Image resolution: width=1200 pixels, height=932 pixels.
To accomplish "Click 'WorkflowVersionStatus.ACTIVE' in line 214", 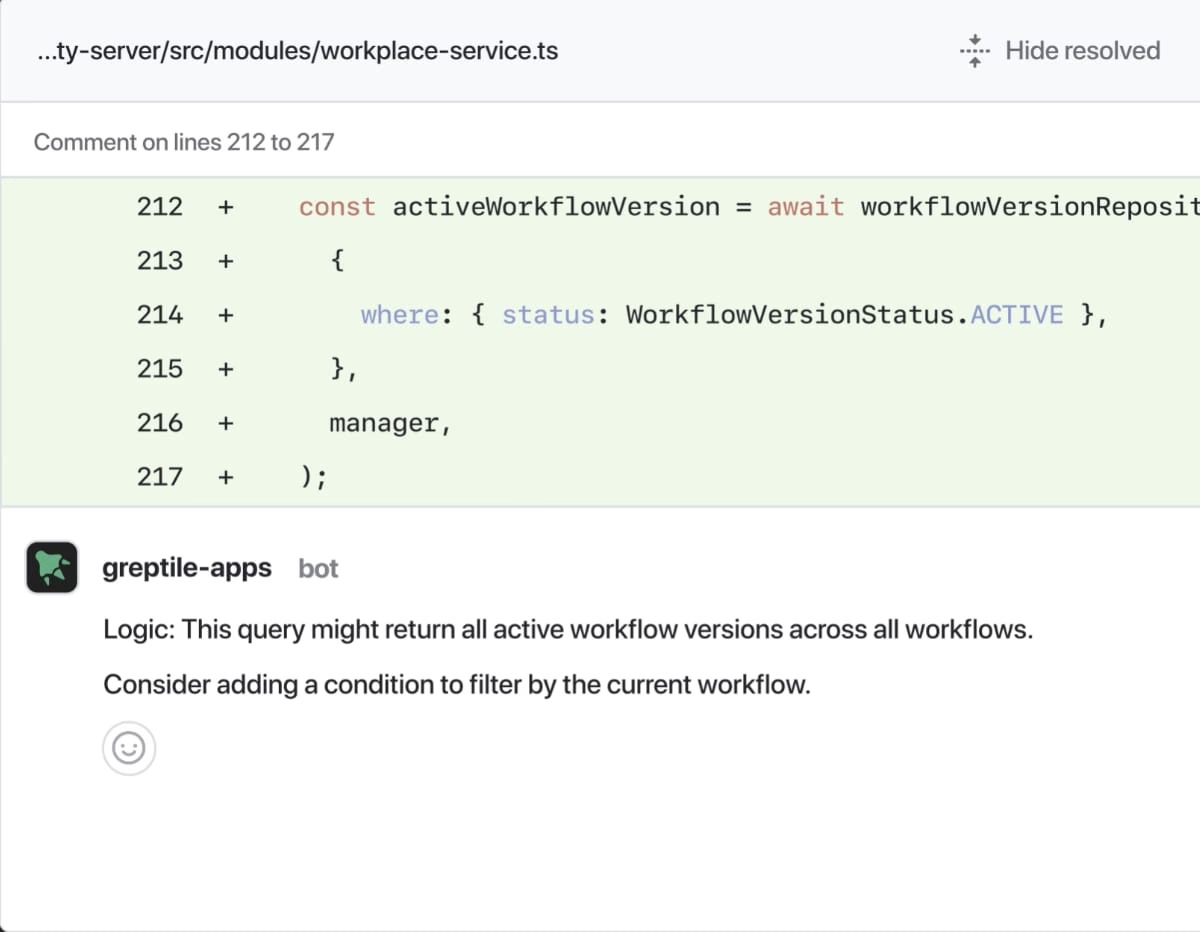I will coord(845,315).
